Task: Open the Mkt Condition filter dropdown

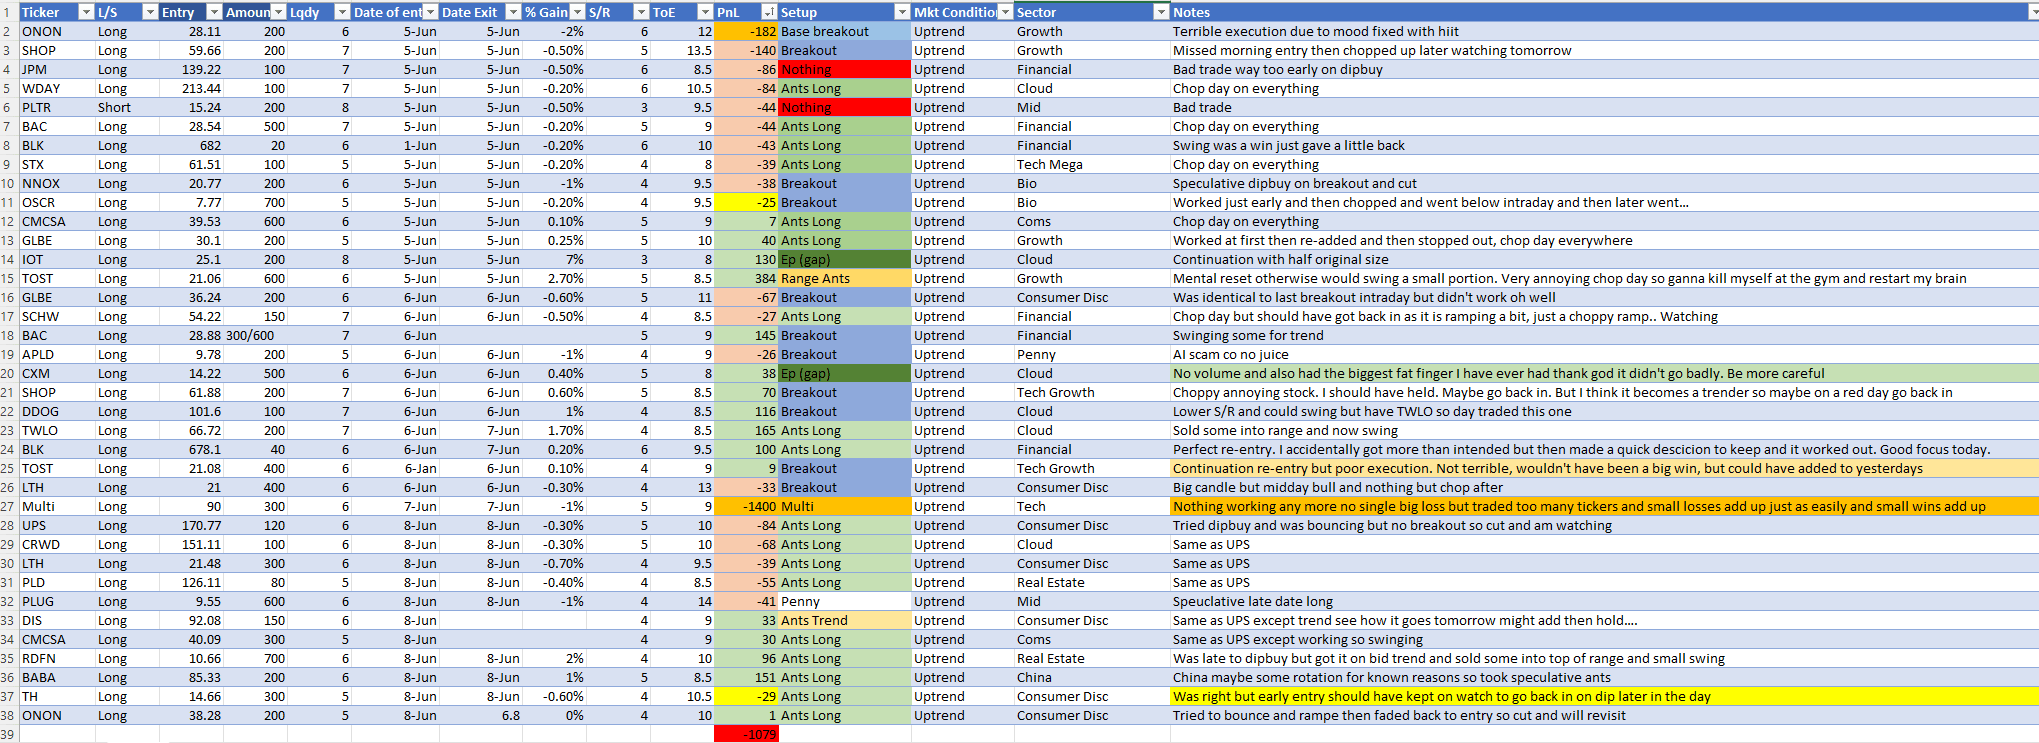Action: click(x=1005, y=12)
